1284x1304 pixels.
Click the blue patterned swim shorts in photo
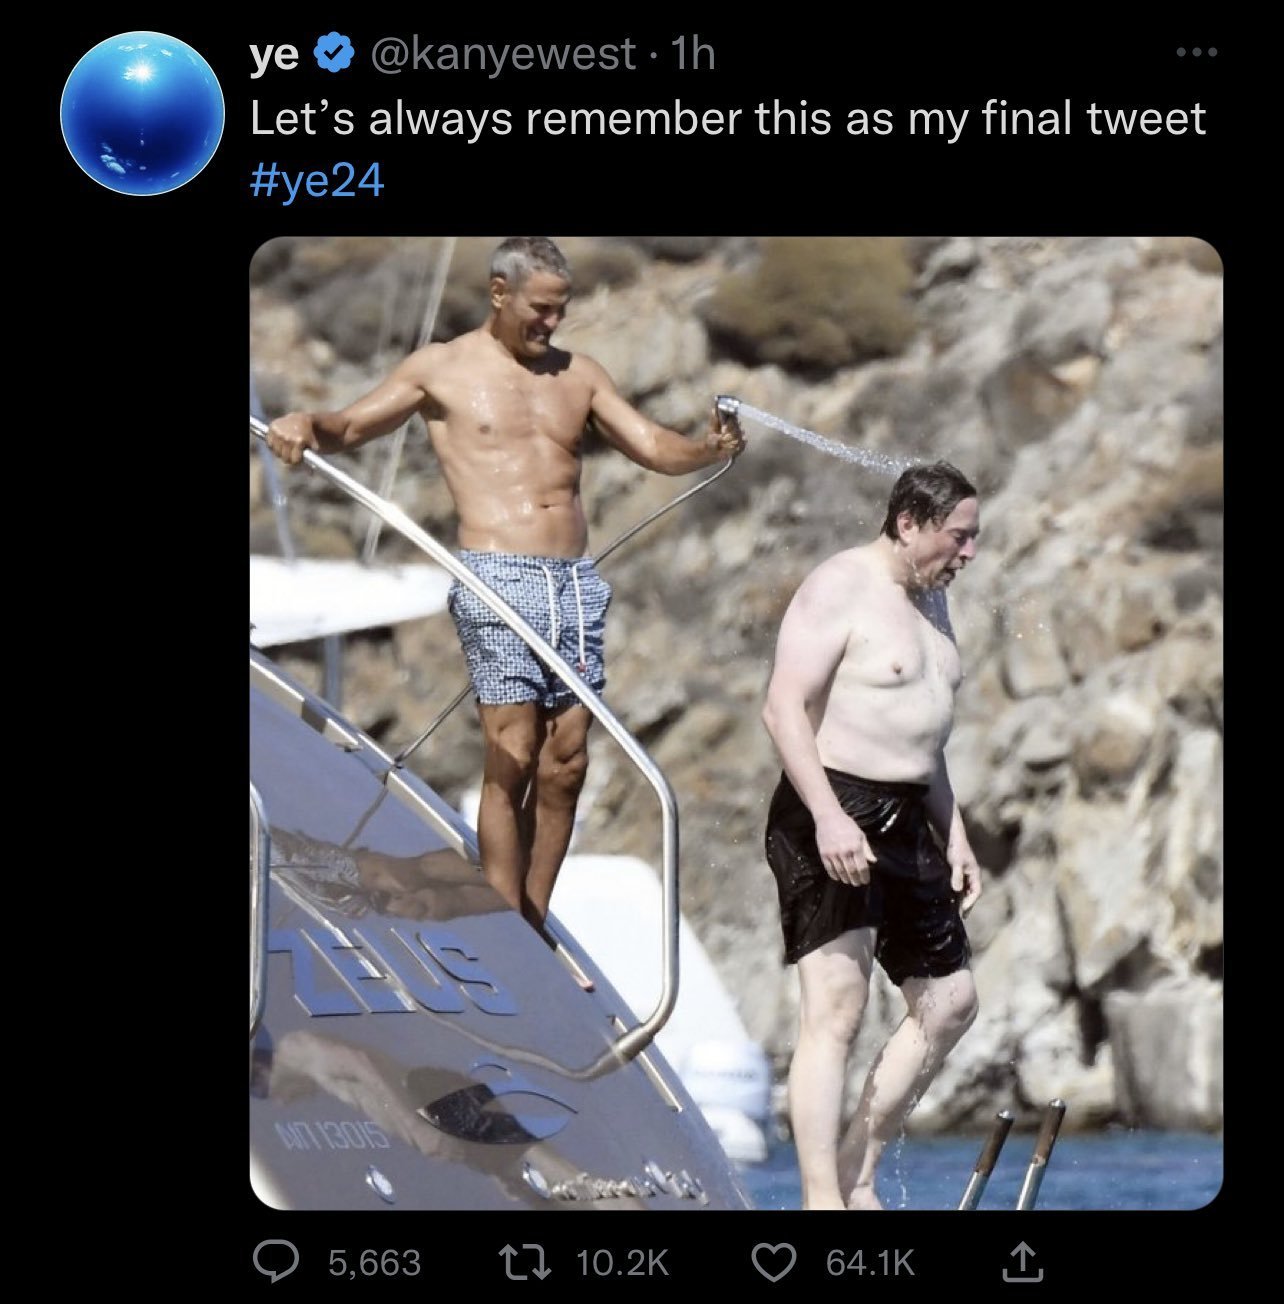(528, 625)
